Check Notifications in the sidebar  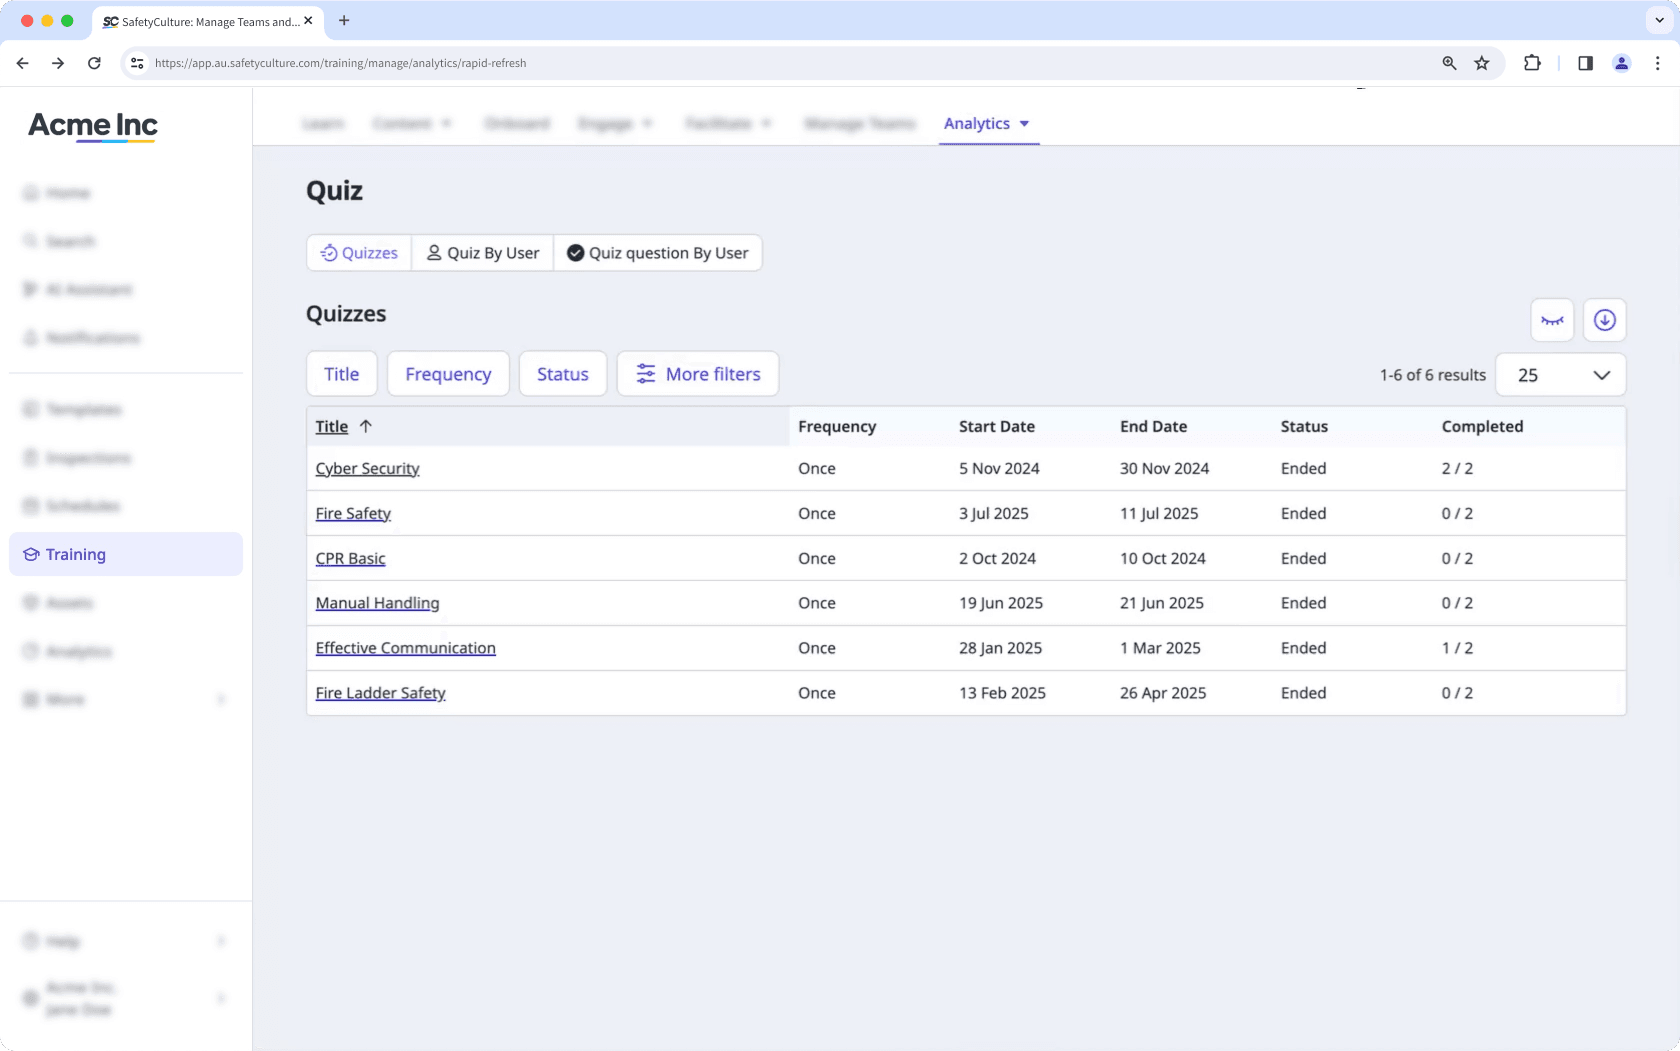coord(92,337)
